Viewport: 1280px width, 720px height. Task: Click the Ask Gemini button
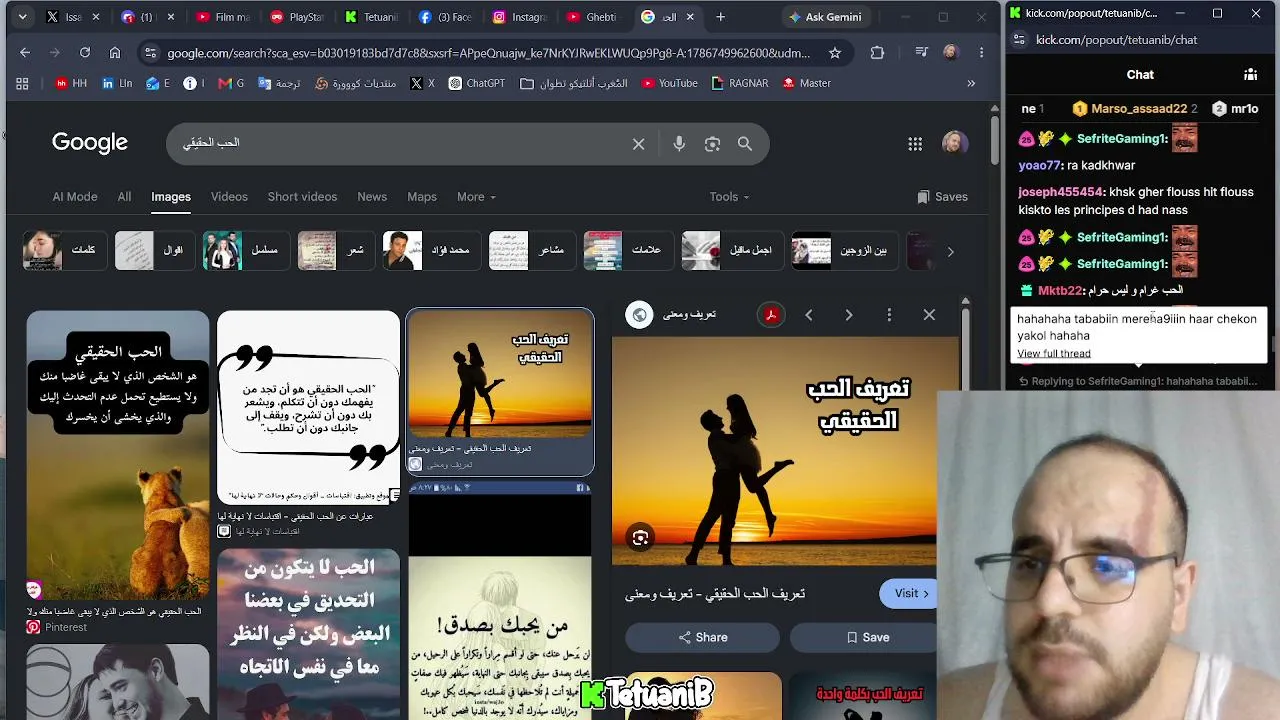pyautogui.click(x=825, y=17)
